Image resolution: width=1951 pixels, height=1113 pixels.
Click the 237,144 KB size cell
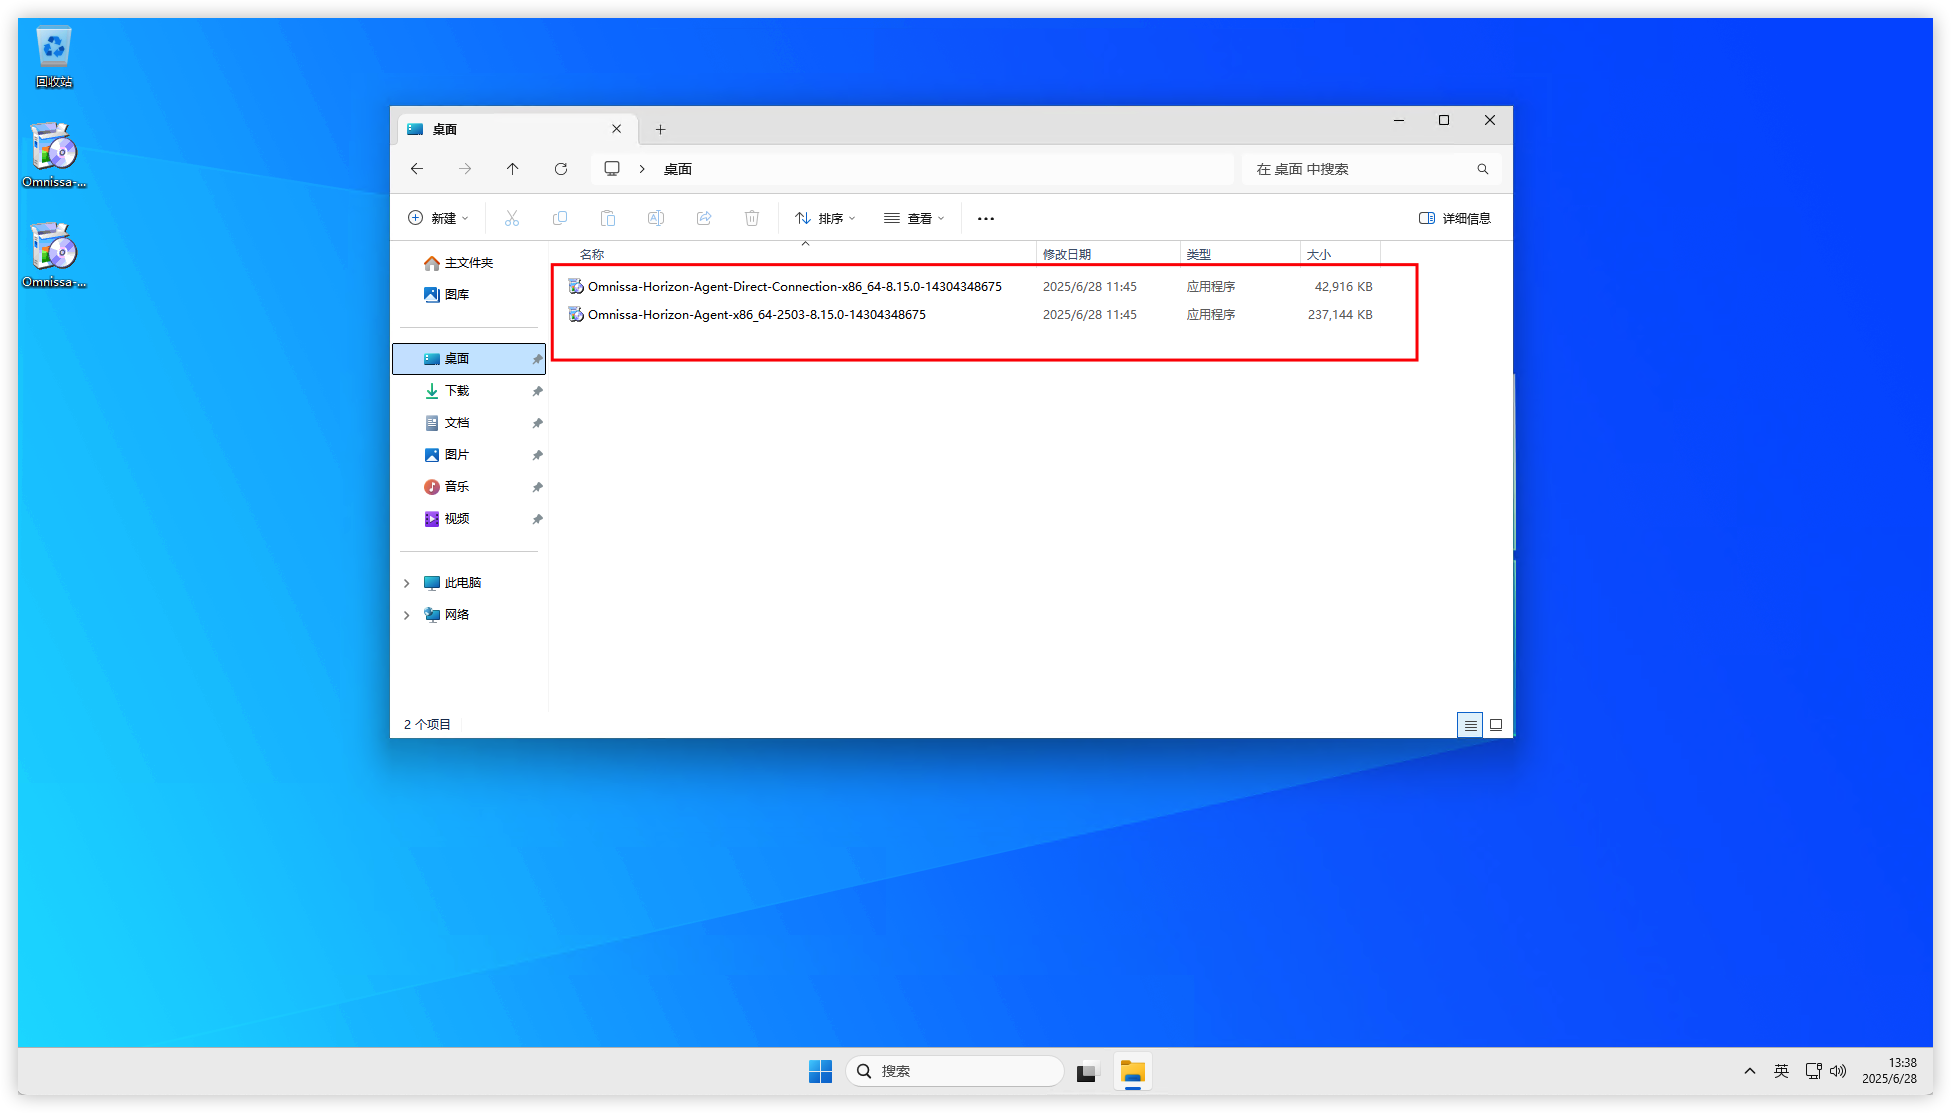point(1340,315)
